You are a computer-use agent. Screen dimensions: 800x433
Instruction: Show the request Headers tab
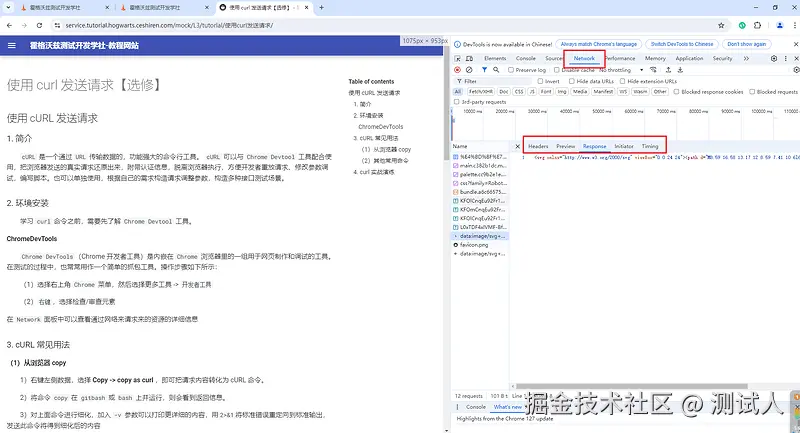tap(538, 146)
